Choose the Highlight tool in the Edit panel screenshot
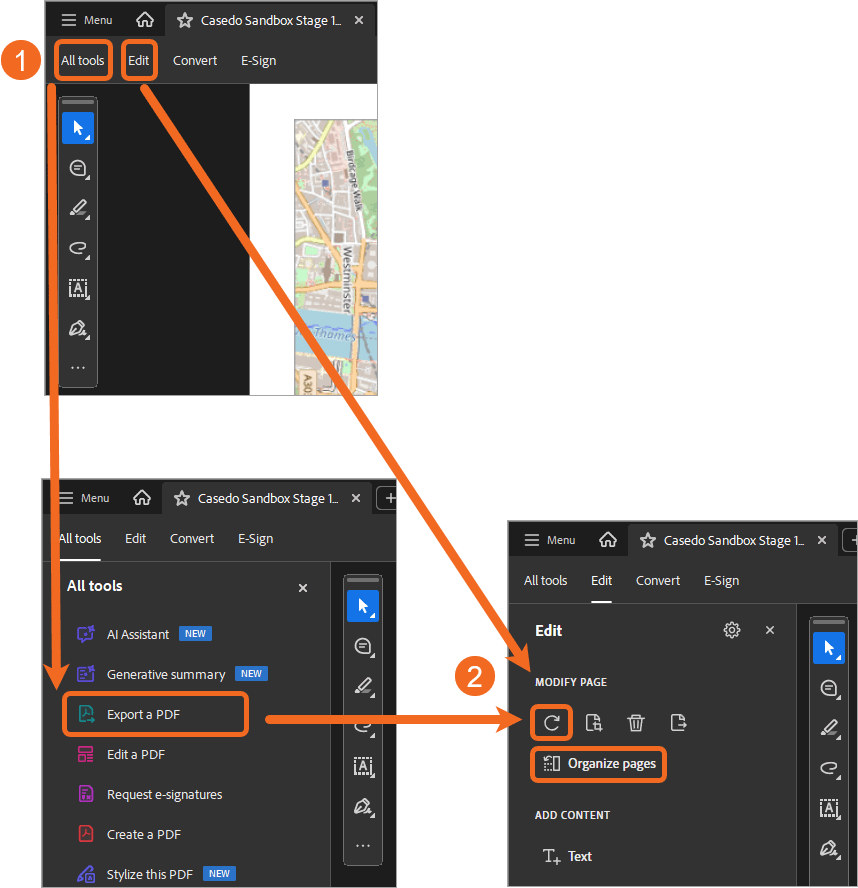This screenshot has height=888, width=858. (829, 728)
